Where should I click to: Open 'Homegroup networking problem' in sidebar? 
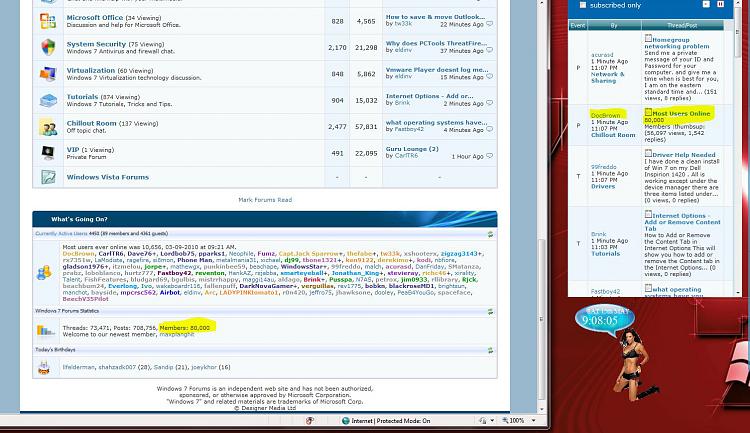click(x=676, y=43)
